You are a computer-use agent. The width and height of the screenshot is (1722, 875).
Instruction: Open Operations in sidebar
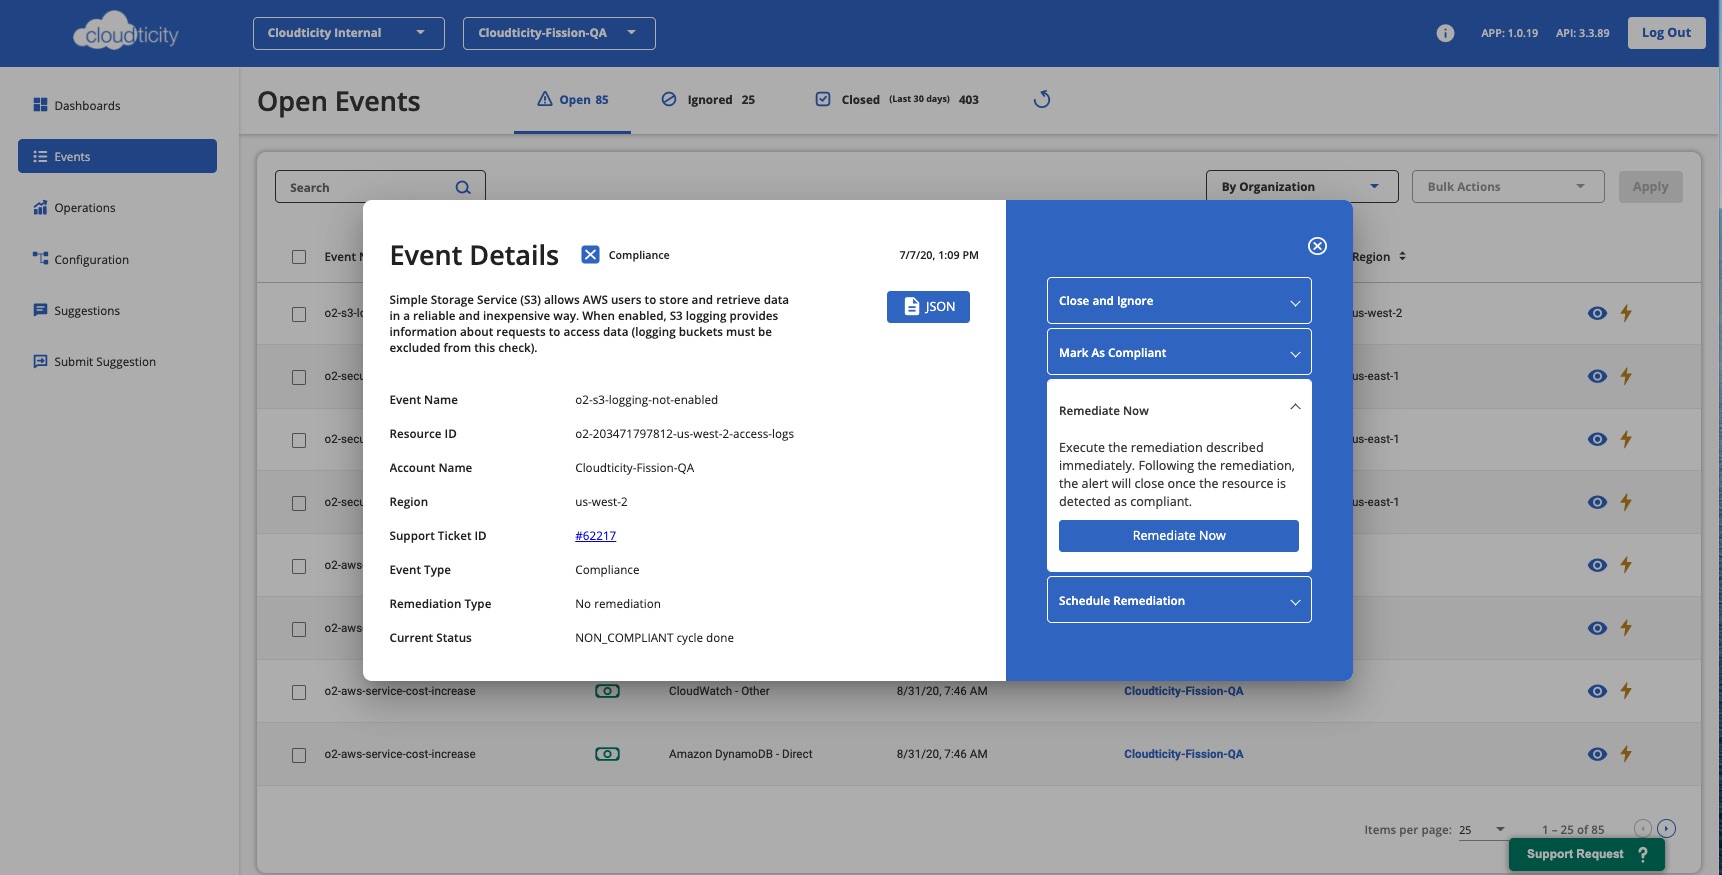(x=118, y=208)
